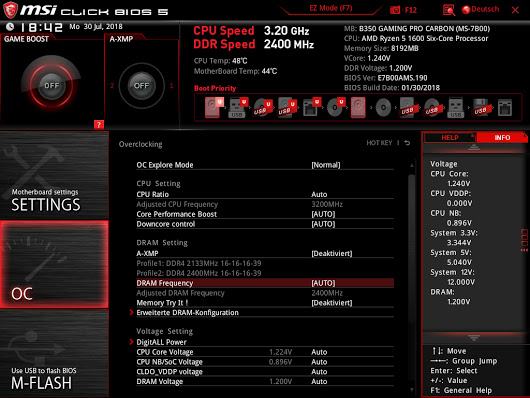Screen dimensions: 530x398
Task: Open Downcore control [AUTO] option
Action: click(265, 224)
